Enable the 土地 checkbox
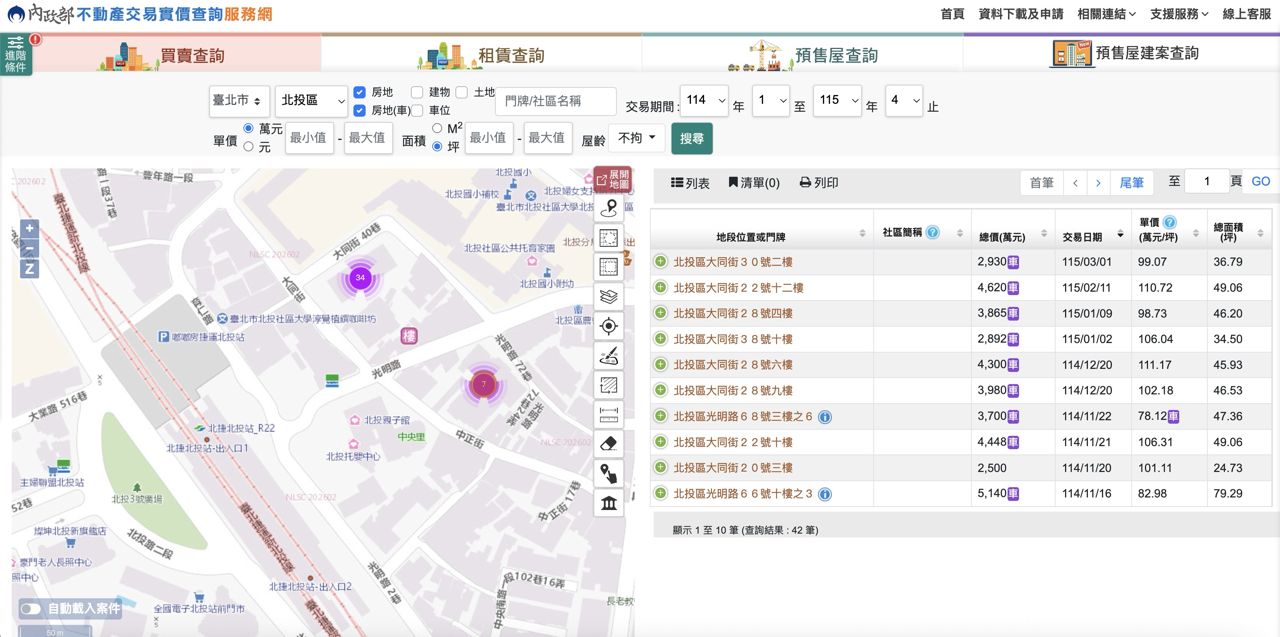The height and width of the screenshot is (637, 1280). (x=461, y=92)
